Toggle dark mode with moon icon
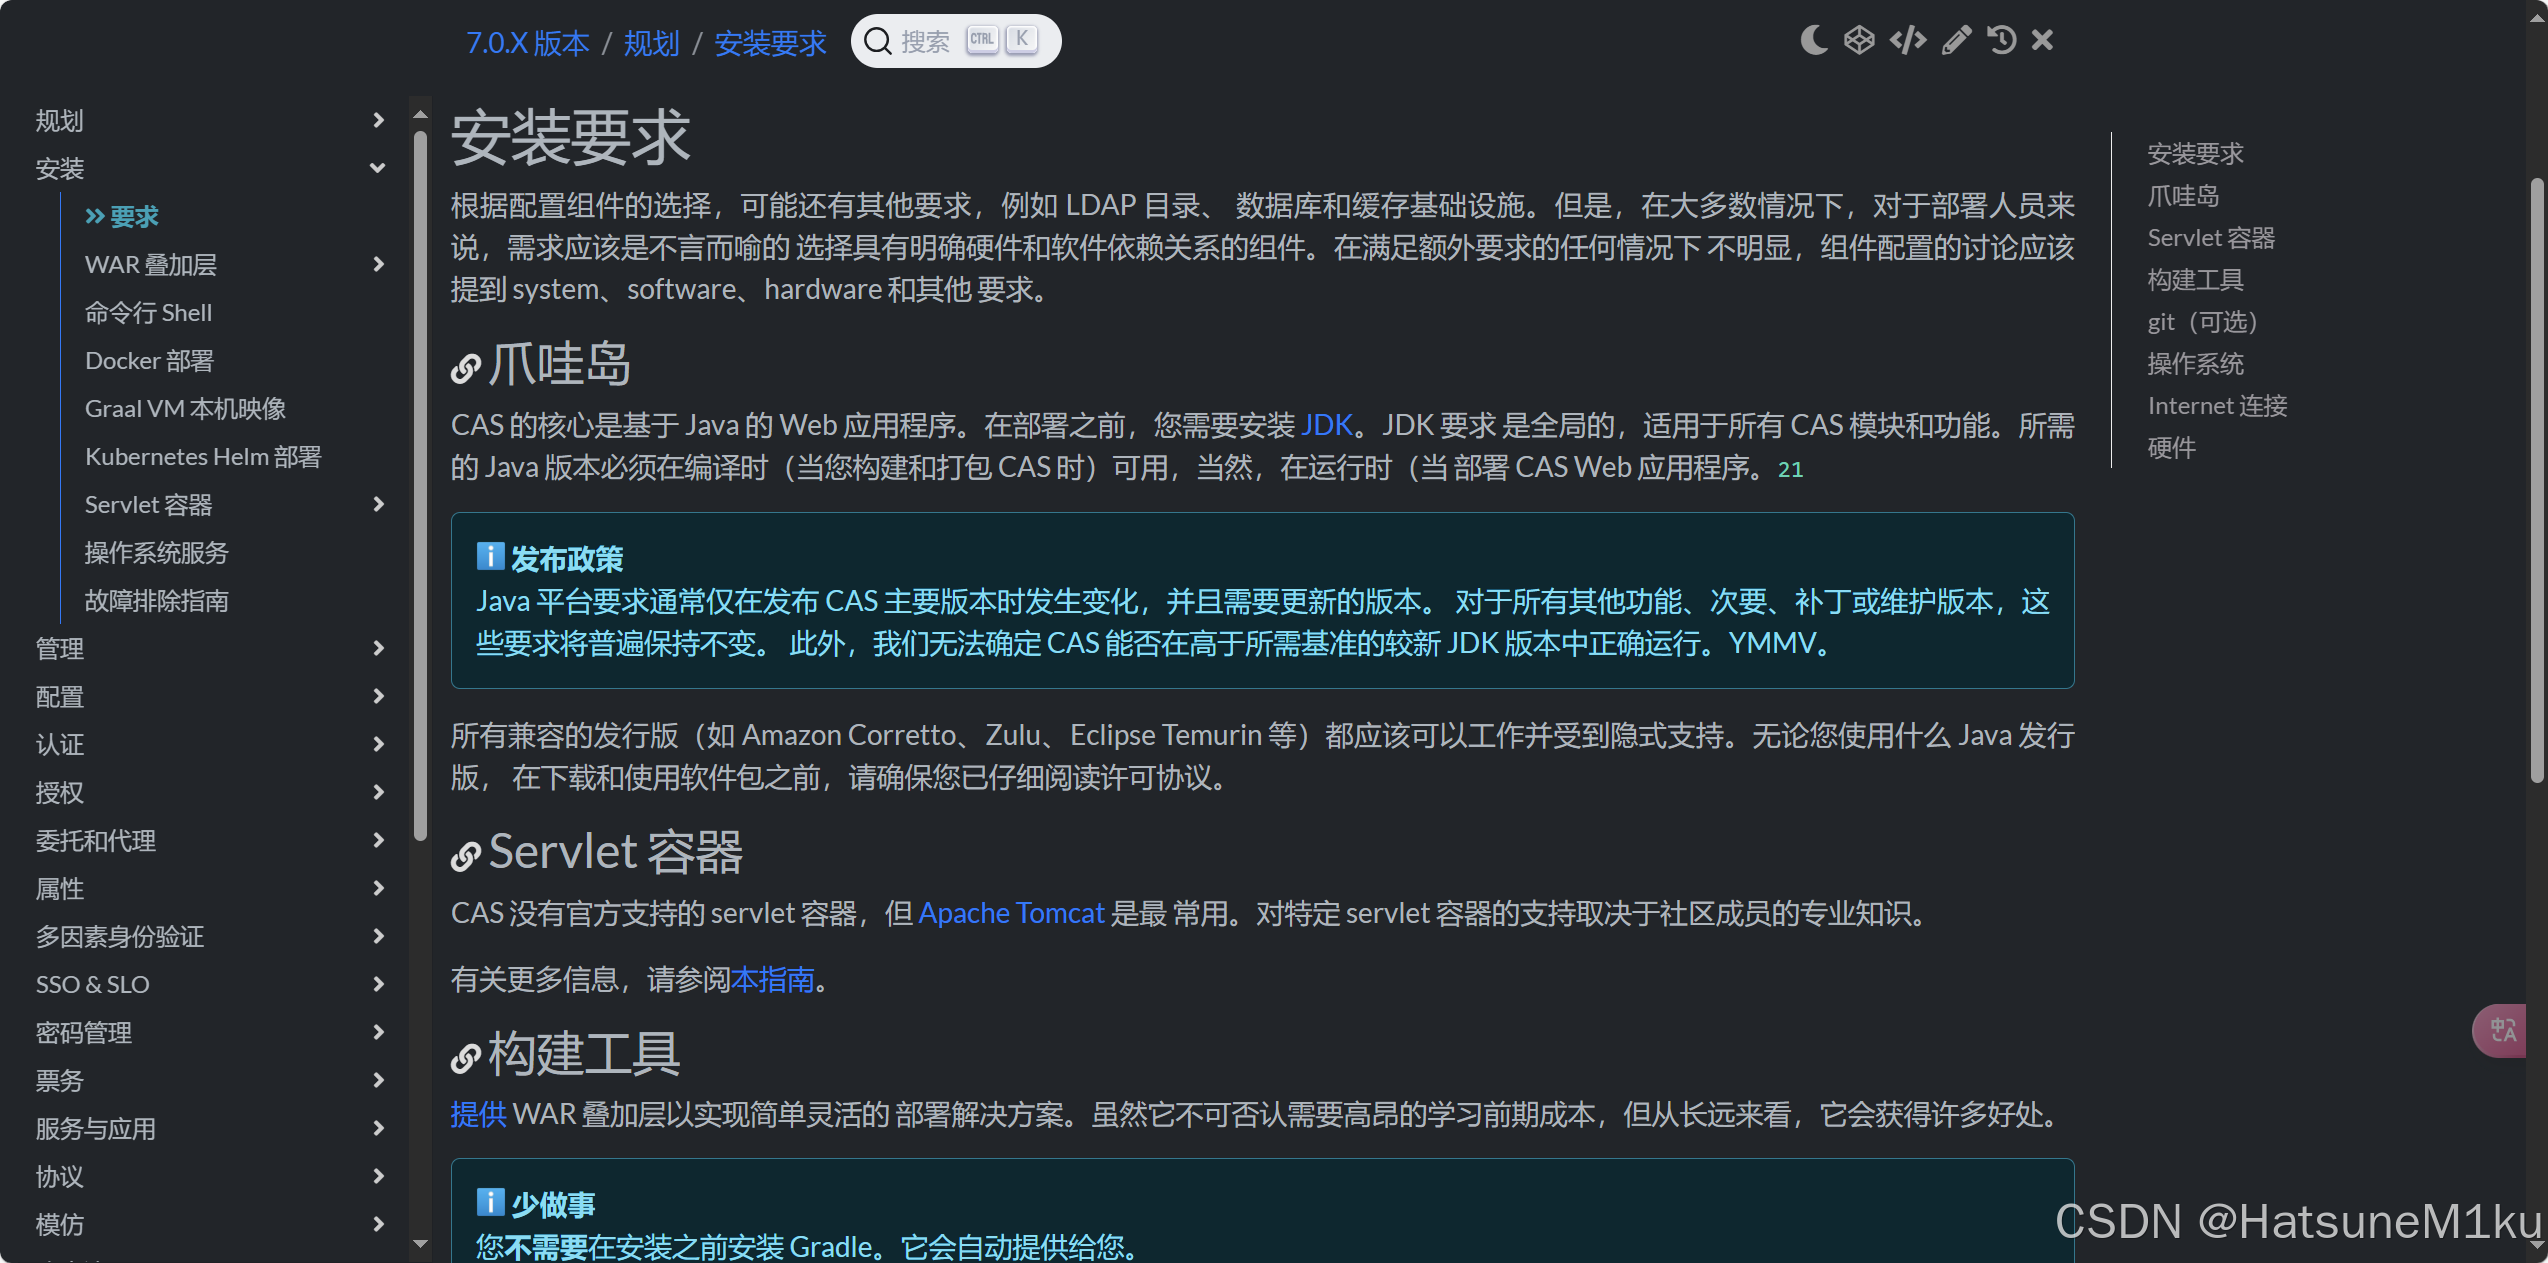 (x=1813, y=40)
